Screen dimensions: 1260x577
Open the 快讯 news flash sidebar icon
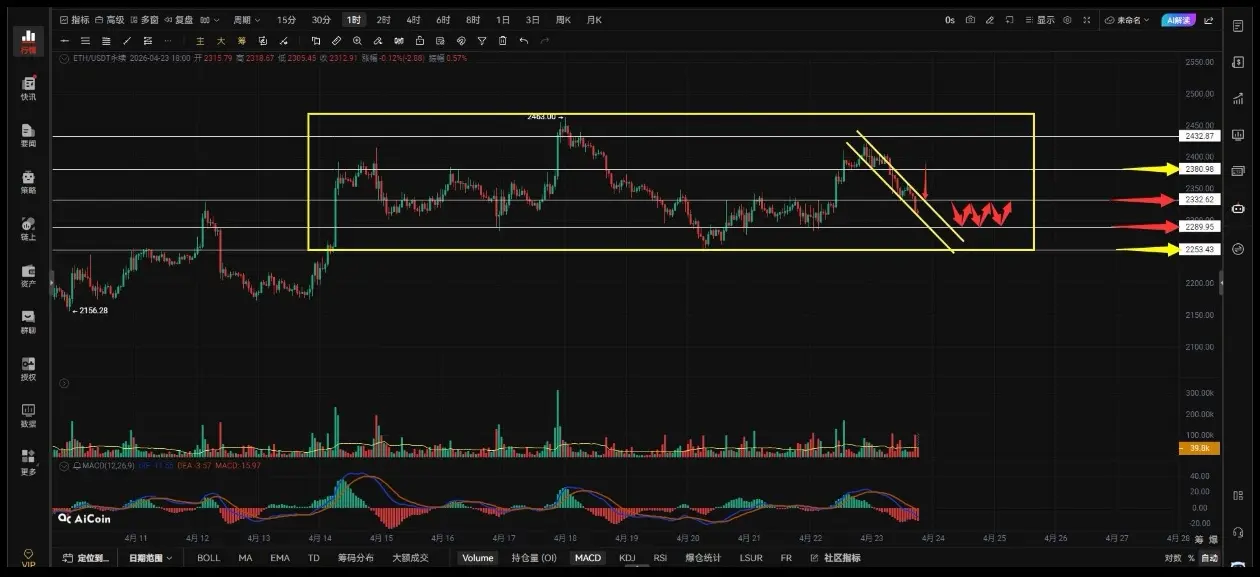(28, 89)
